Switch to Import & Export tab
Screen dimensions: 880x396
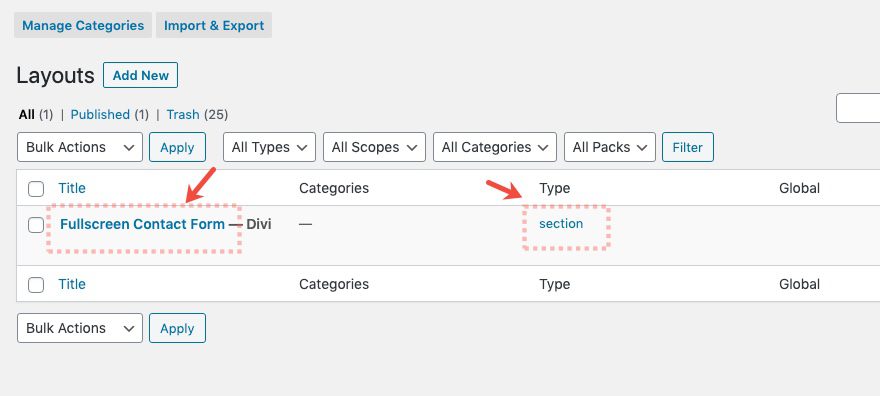point(214,25)
